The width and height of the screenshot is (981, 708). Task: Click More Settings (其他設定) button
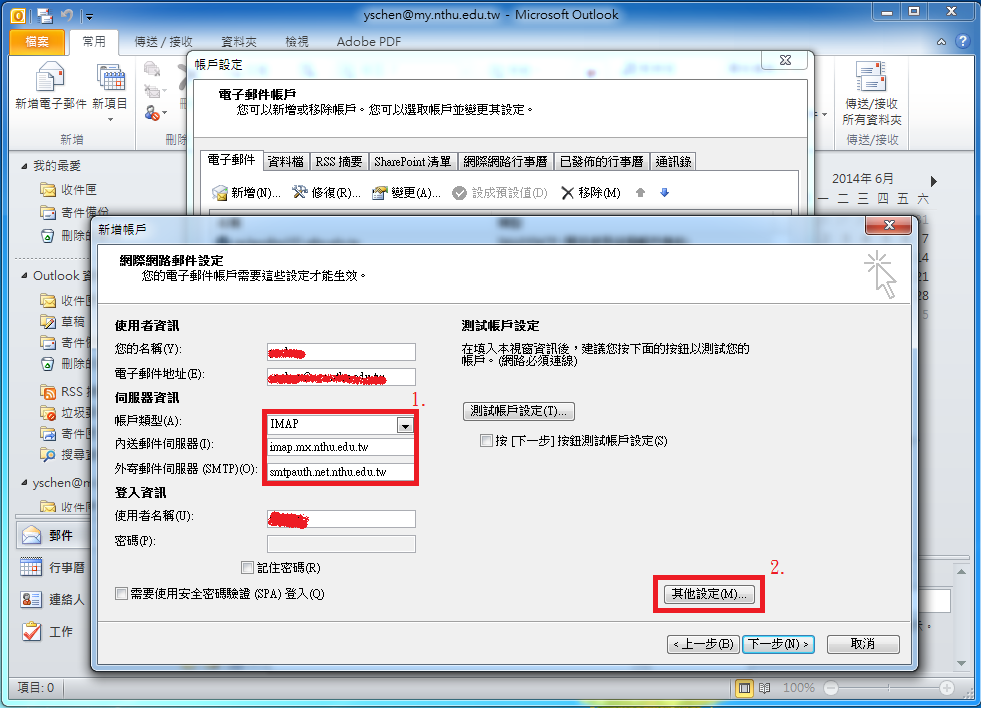pyautogui.click(x=709, y=594)
